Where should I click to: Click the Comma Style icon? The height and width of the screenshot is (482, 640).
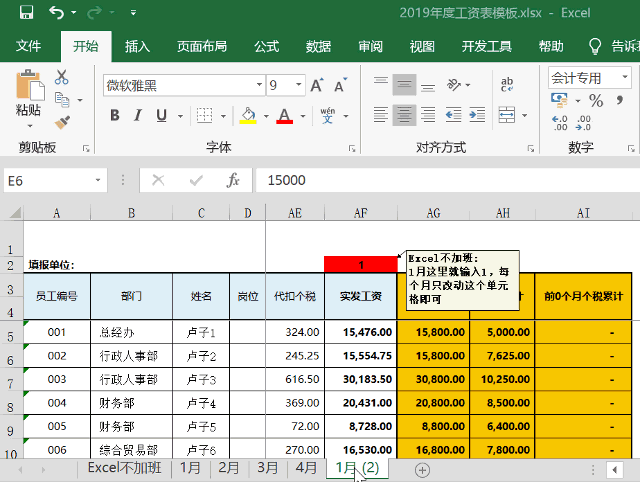click(x=620, y=100)
